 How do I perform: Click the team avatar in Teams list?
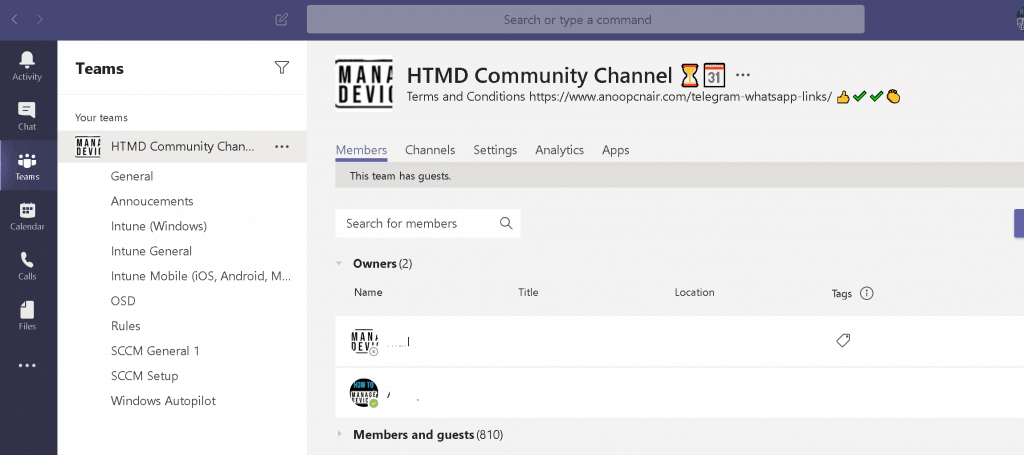point(88,147)
